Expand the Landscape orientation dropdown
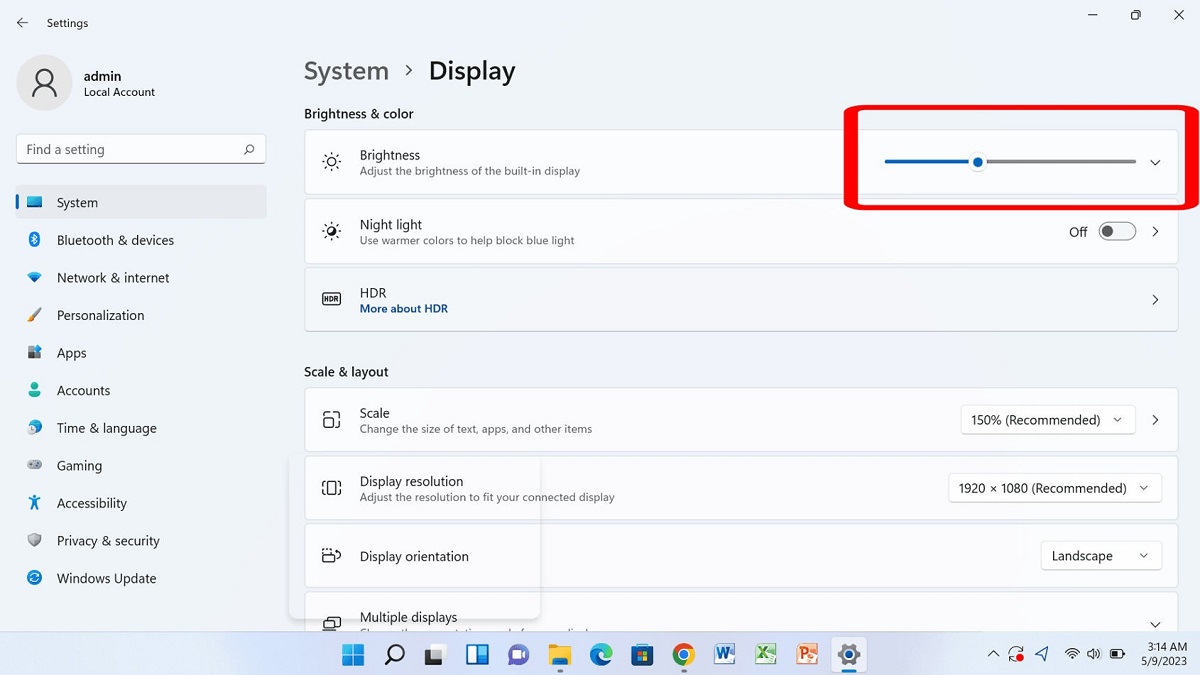This screenshot has width=1200, height=675. tap(1101, 555)
